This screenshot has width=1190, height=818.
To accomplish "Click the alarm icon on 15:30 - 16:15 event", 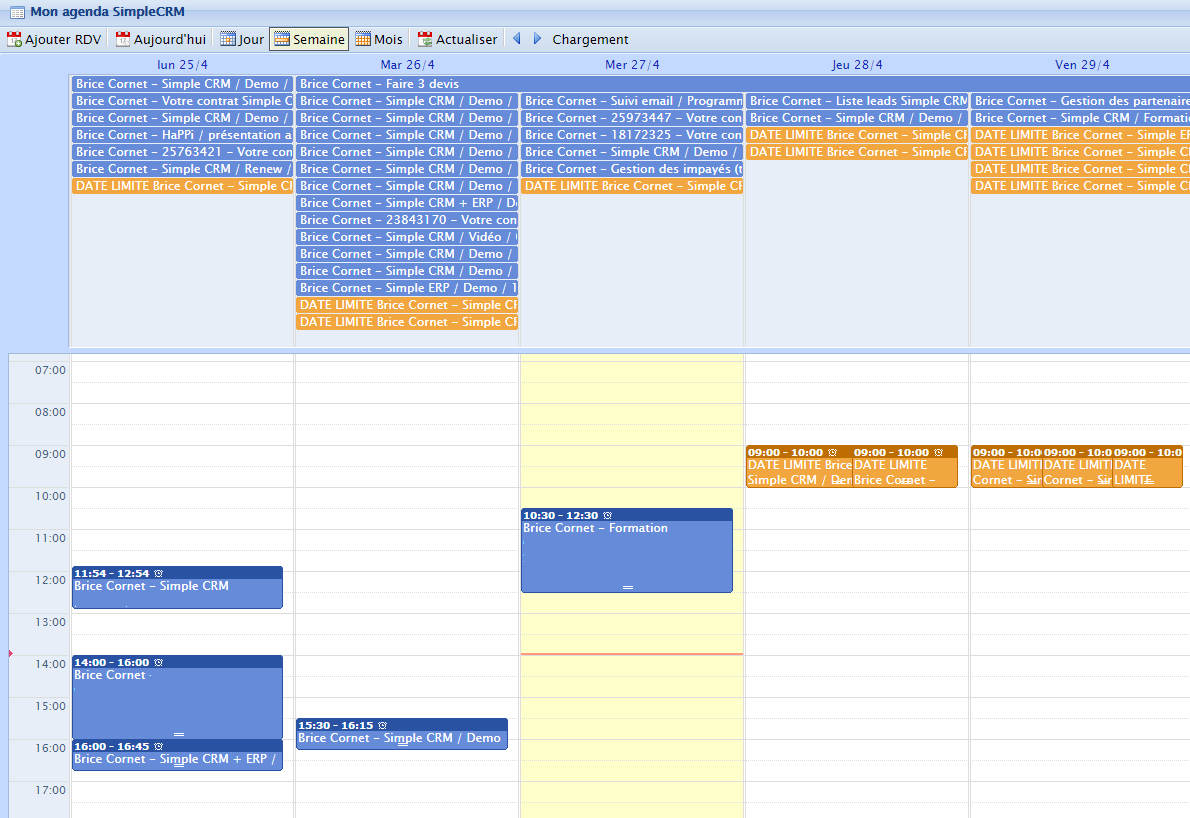I will (382, 725).
